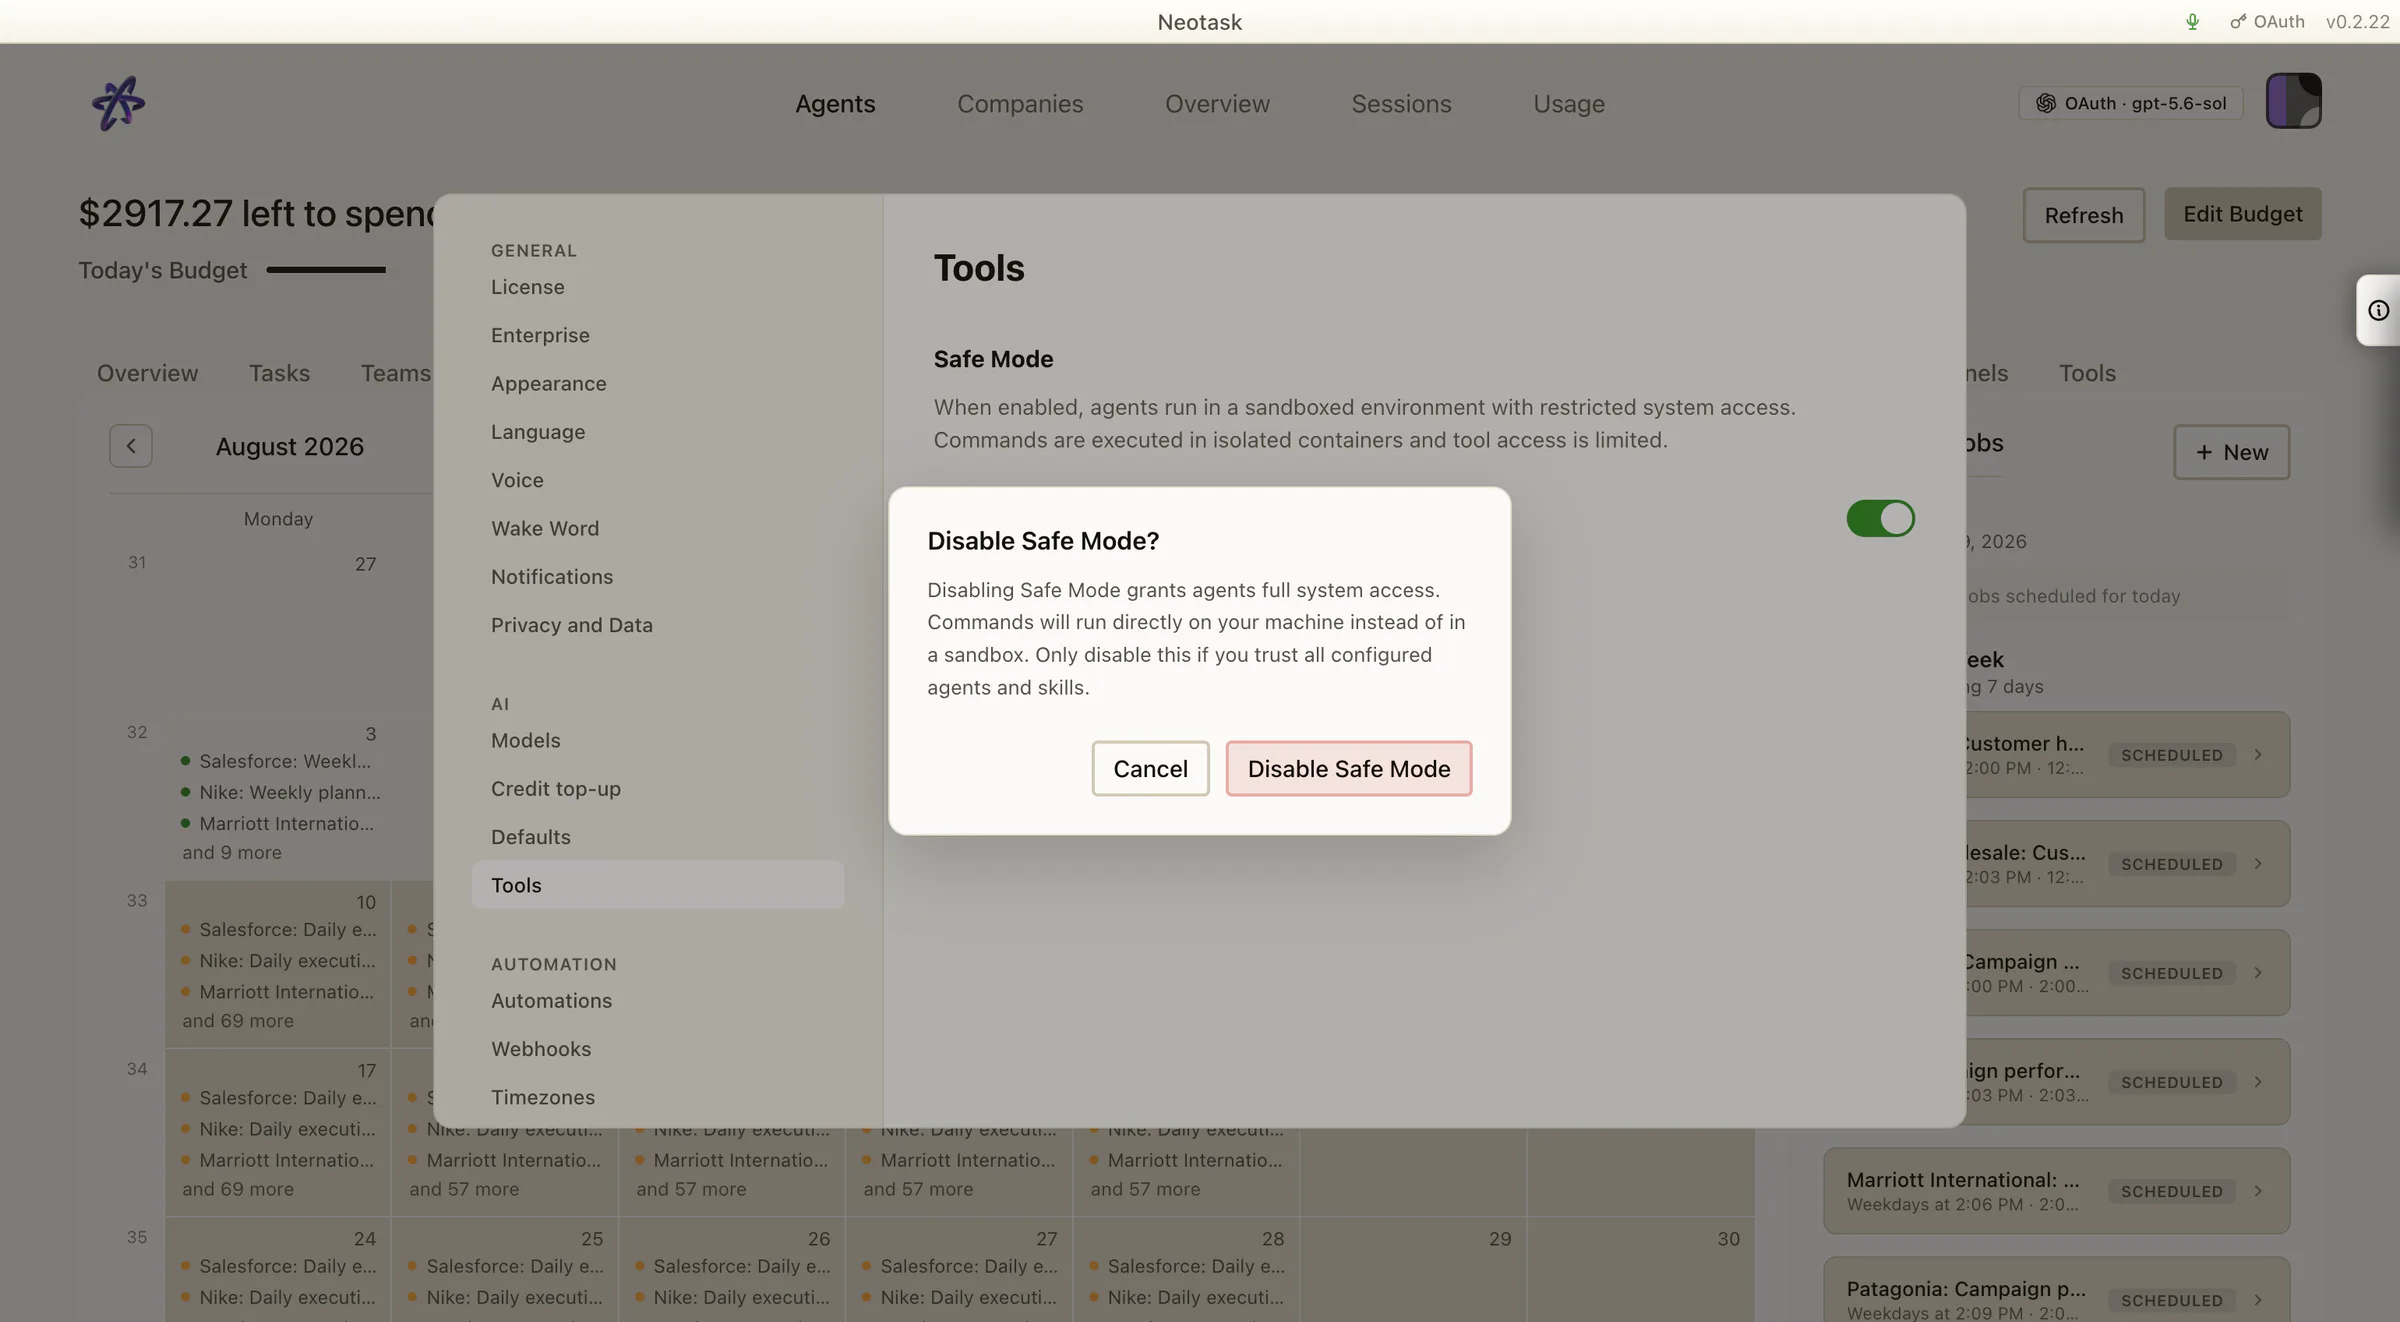Select Appearance in settings sidebar

tap(657, 383)
